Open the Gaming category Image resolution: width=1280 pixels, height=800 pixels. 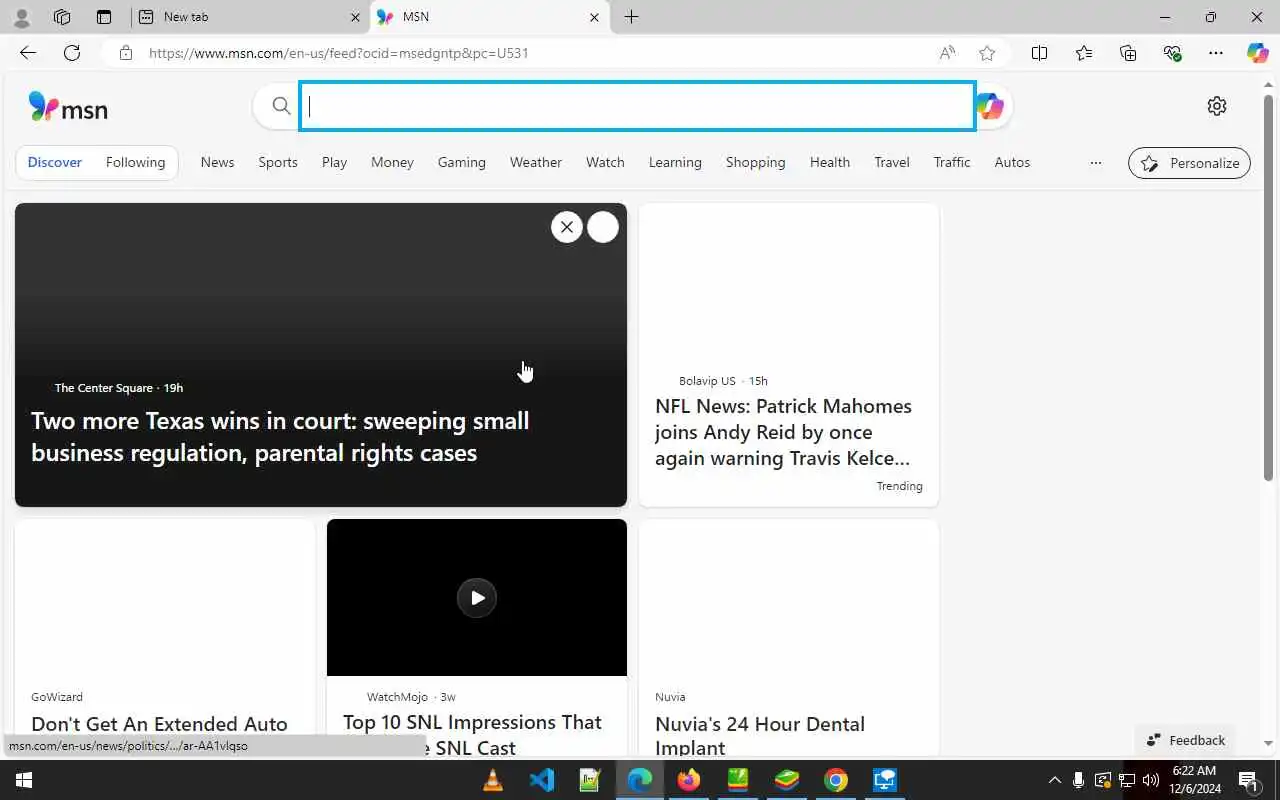(461, 162)
